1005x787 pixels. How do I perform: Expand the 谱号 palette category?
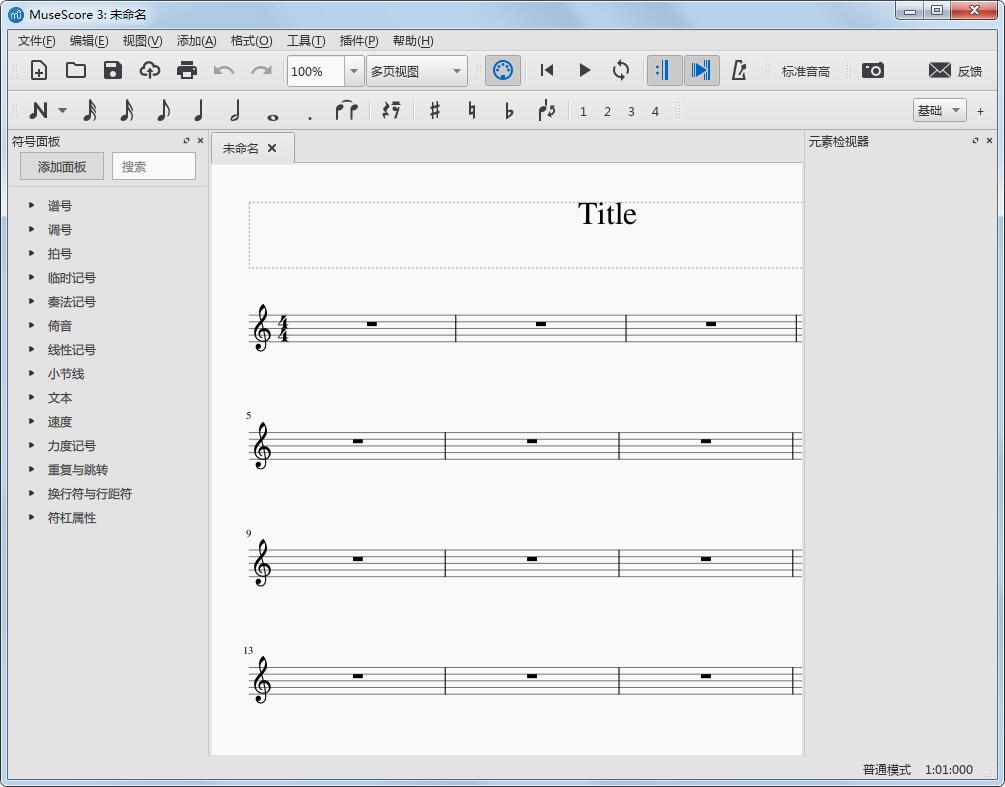click(60, 206)
